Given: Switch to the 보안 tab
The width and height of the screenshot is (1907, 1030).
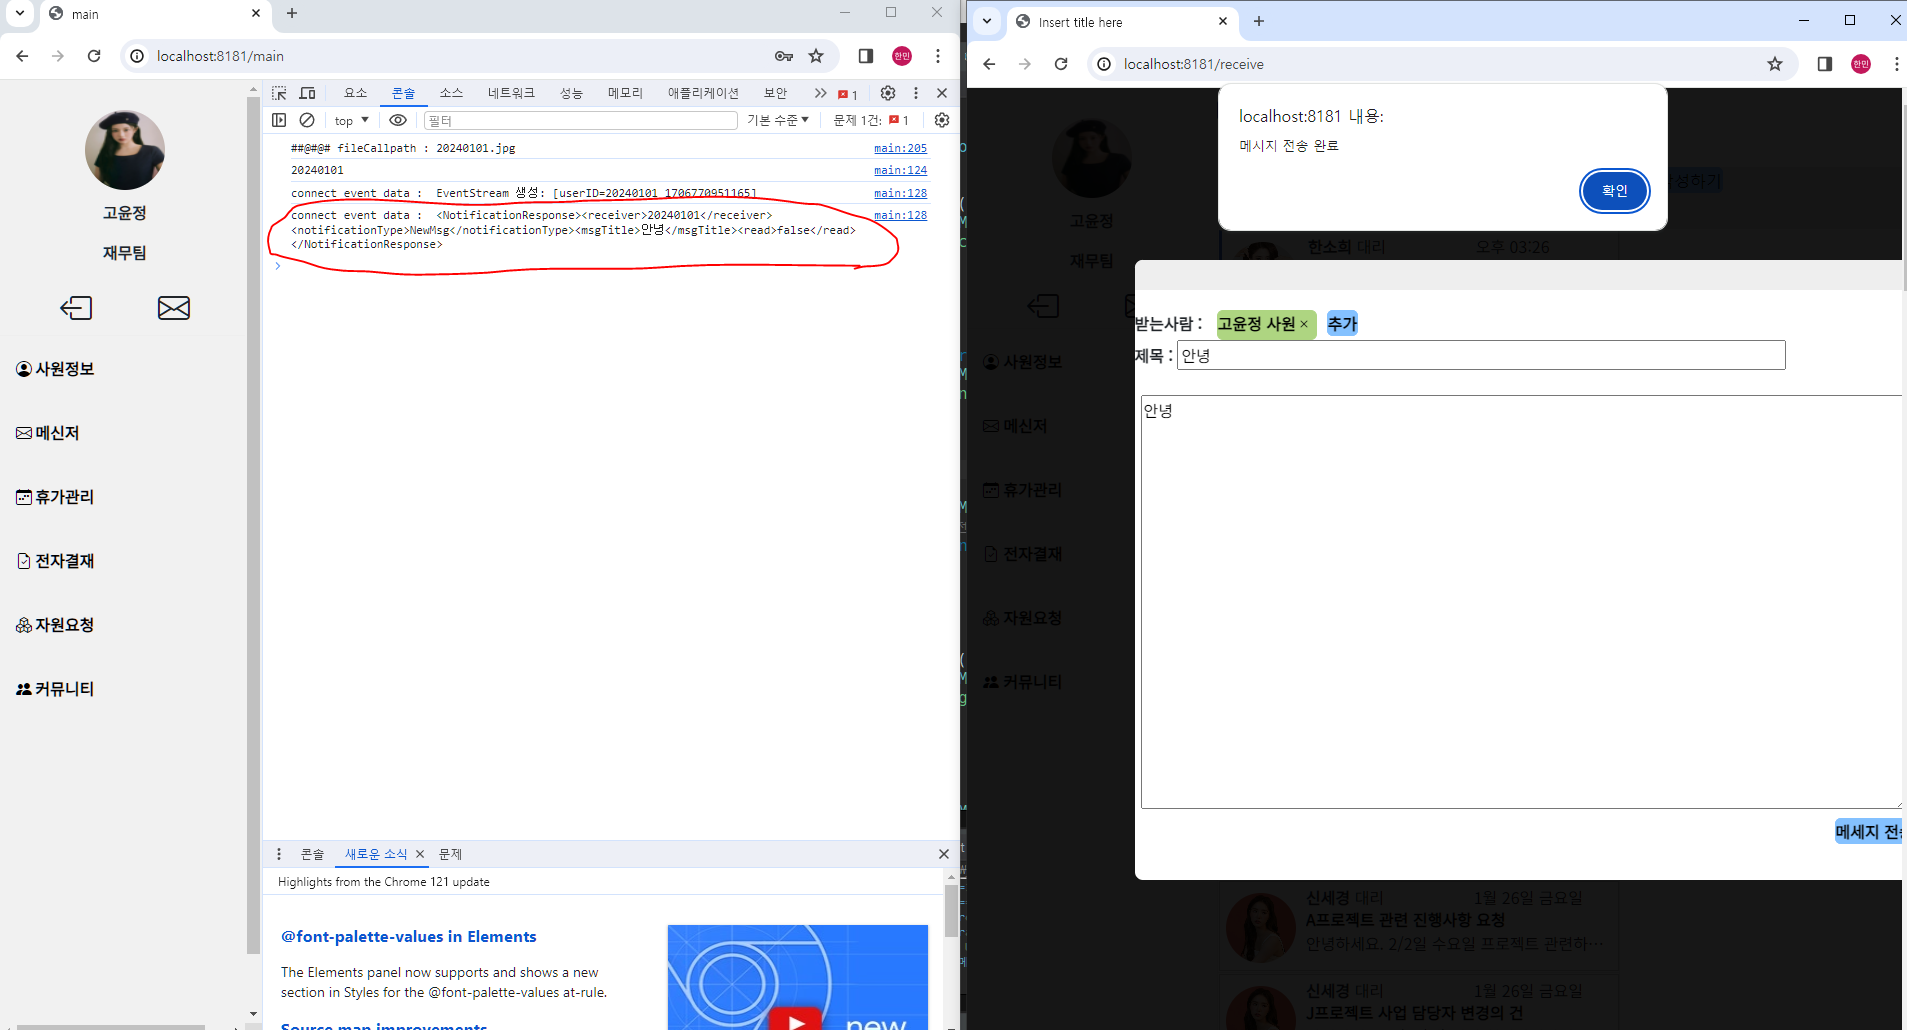Looking at the screenshot, I should 776,93.
